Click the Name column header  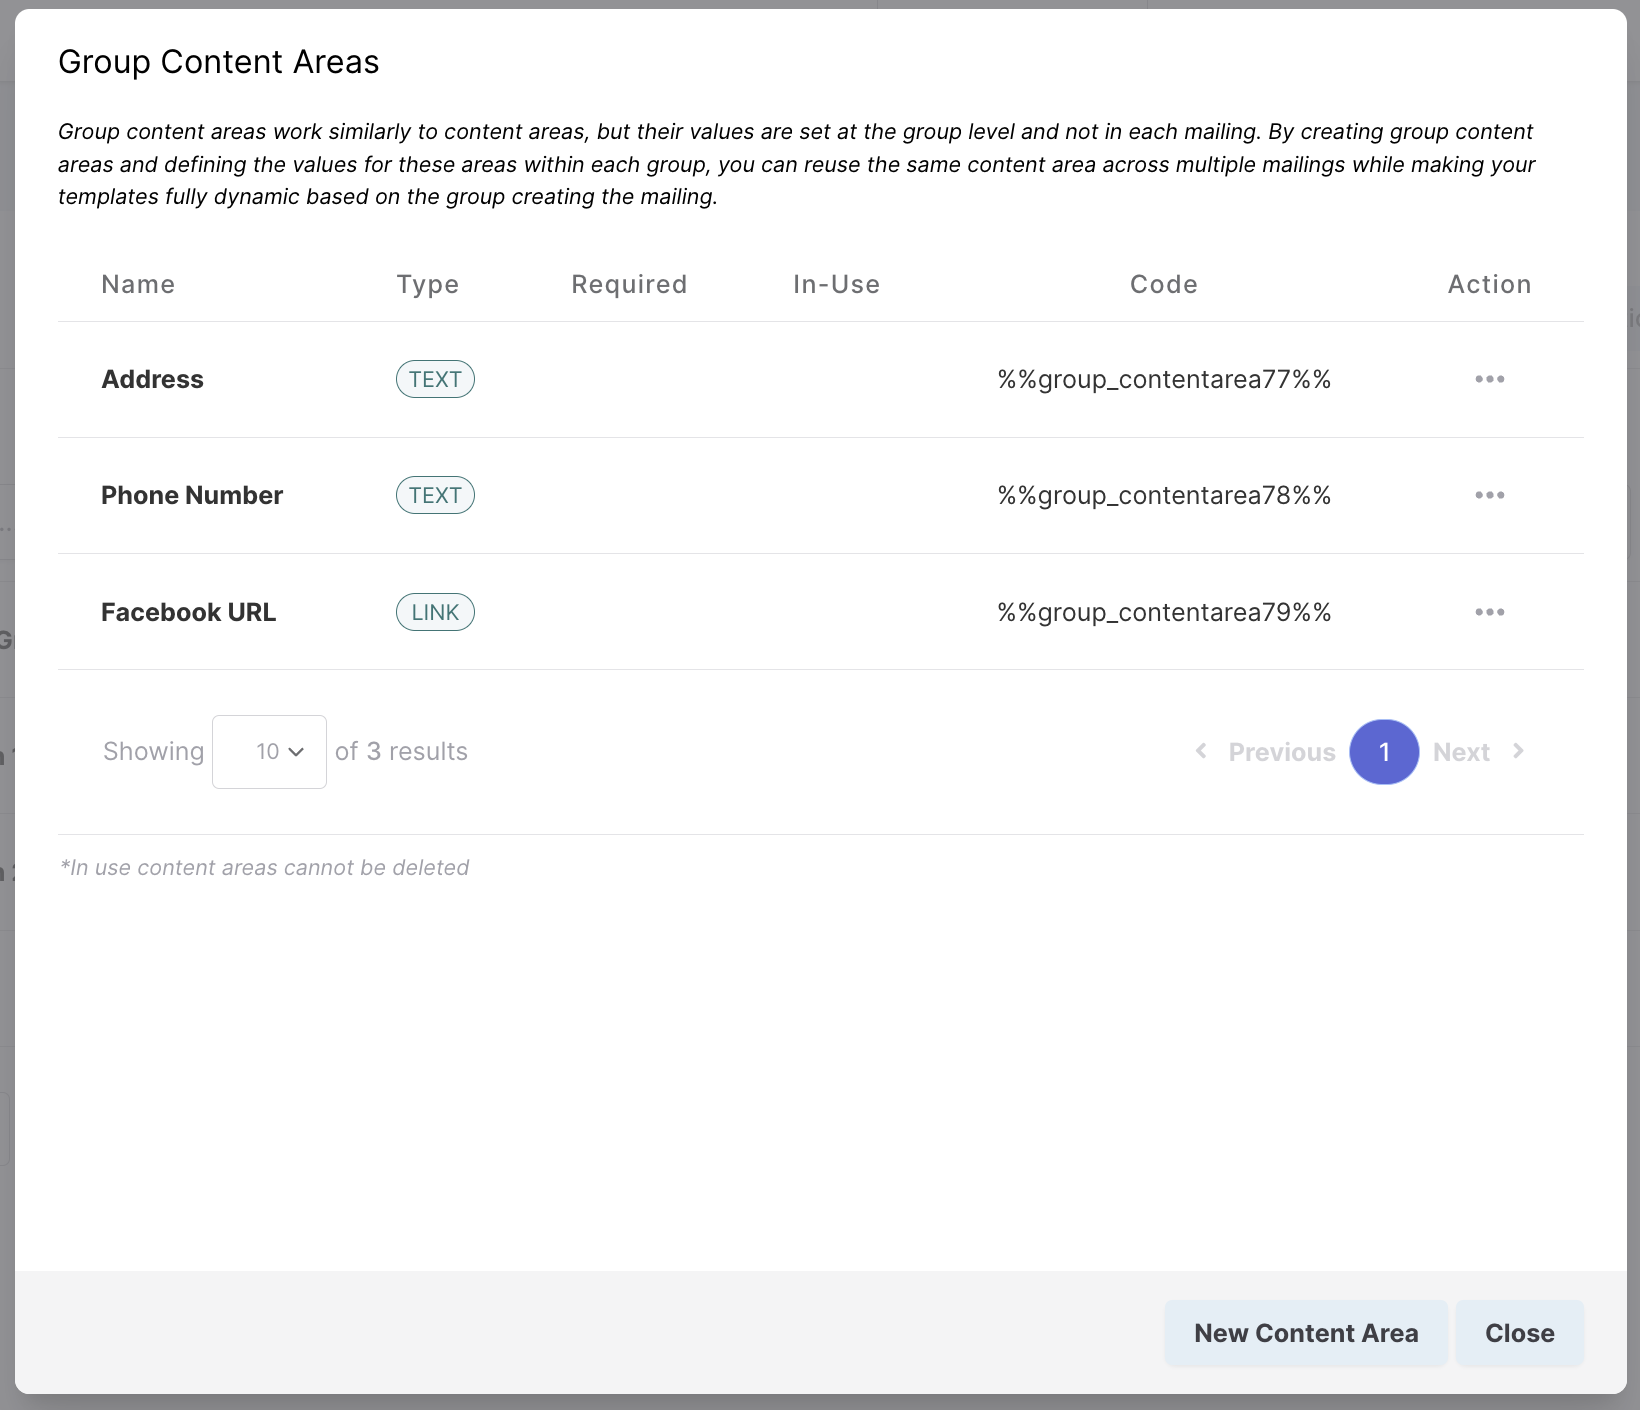(138, 285)
